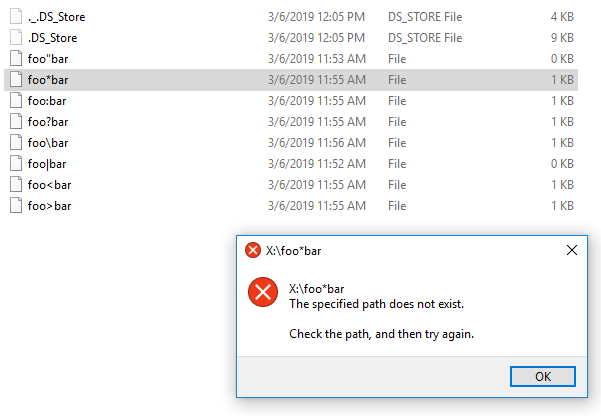
Task: Select the foo:bar file name
Action: 47,101
